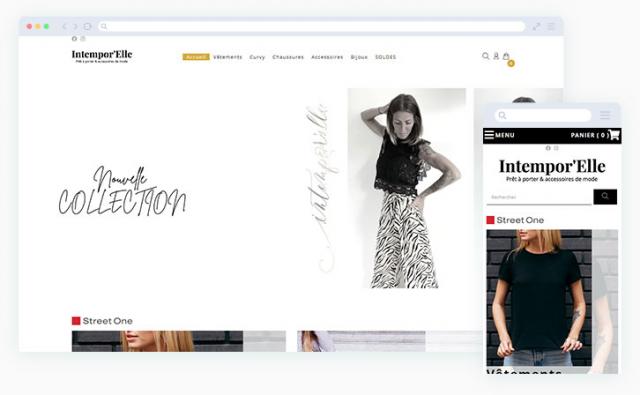Open the Vêtements menu item

tap(228, 57)
